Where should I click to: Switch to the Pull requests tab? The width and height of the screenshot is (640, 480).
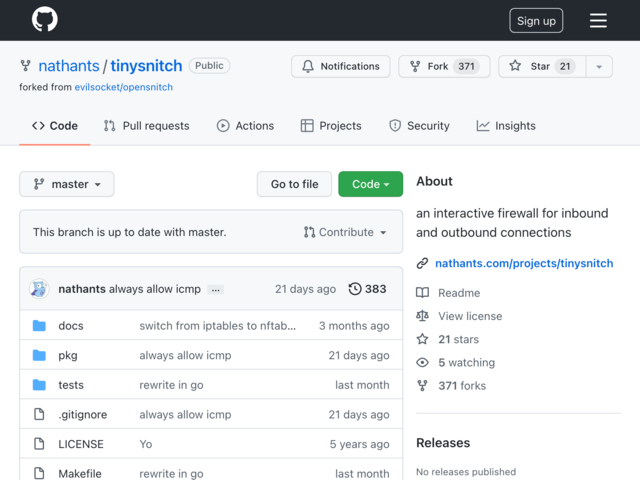(147, 126)
